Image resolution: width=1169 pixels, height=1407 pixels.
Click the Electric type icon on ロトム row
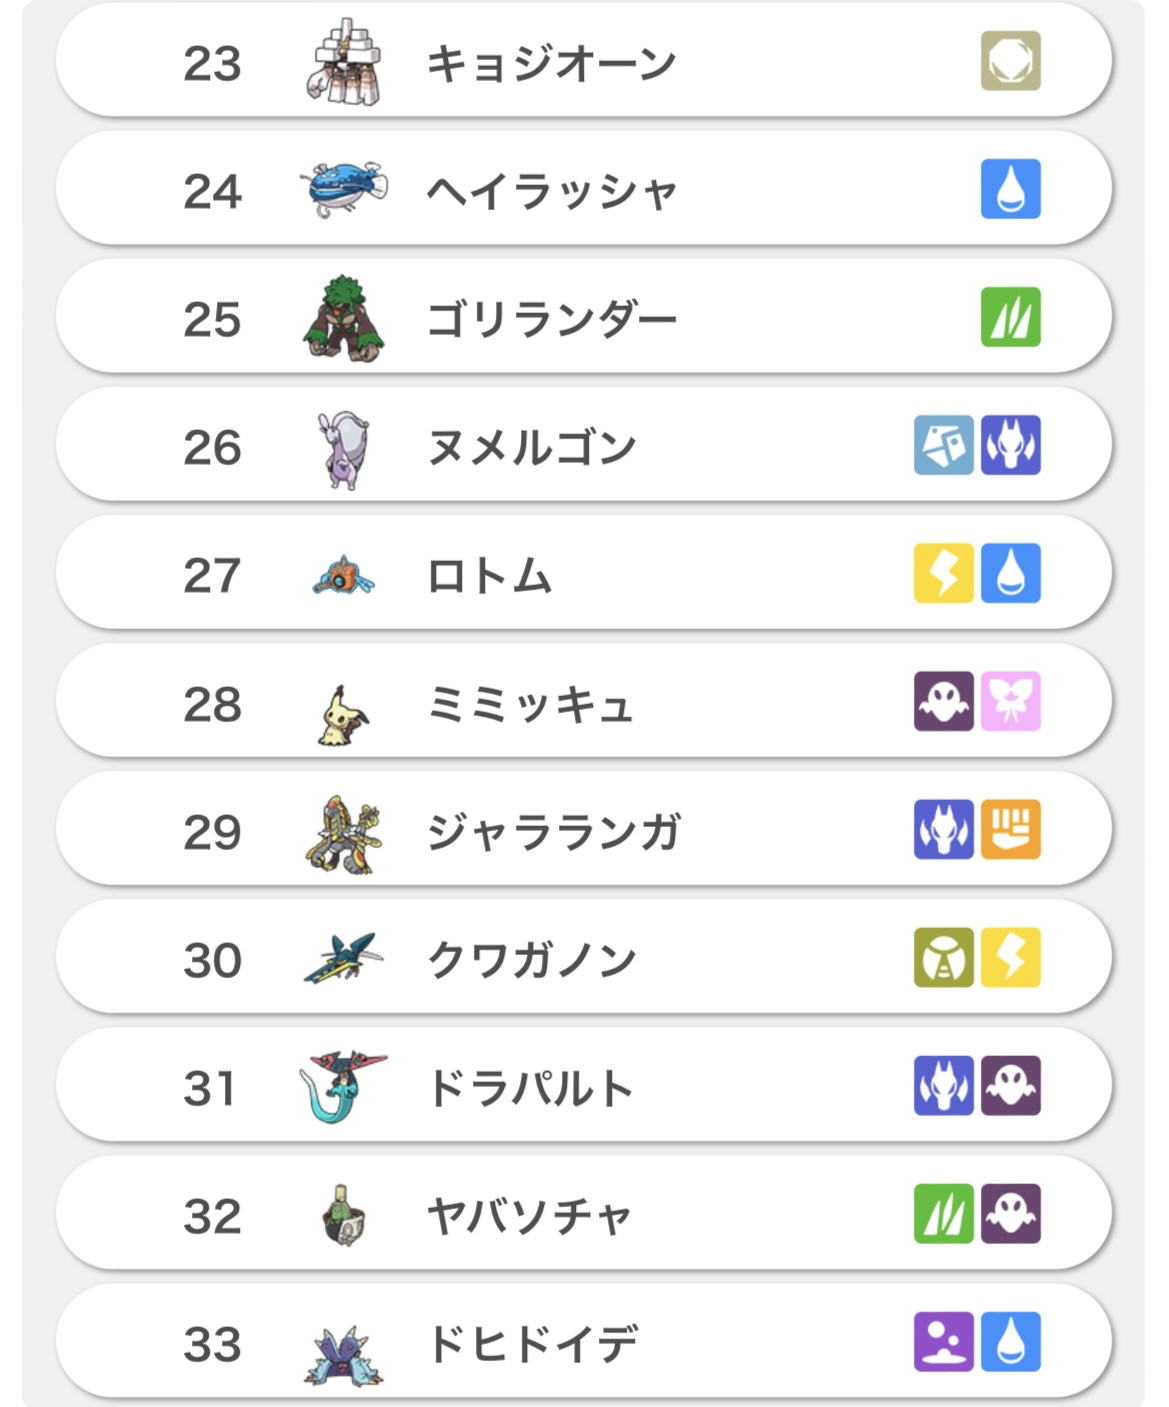point(943,573)
